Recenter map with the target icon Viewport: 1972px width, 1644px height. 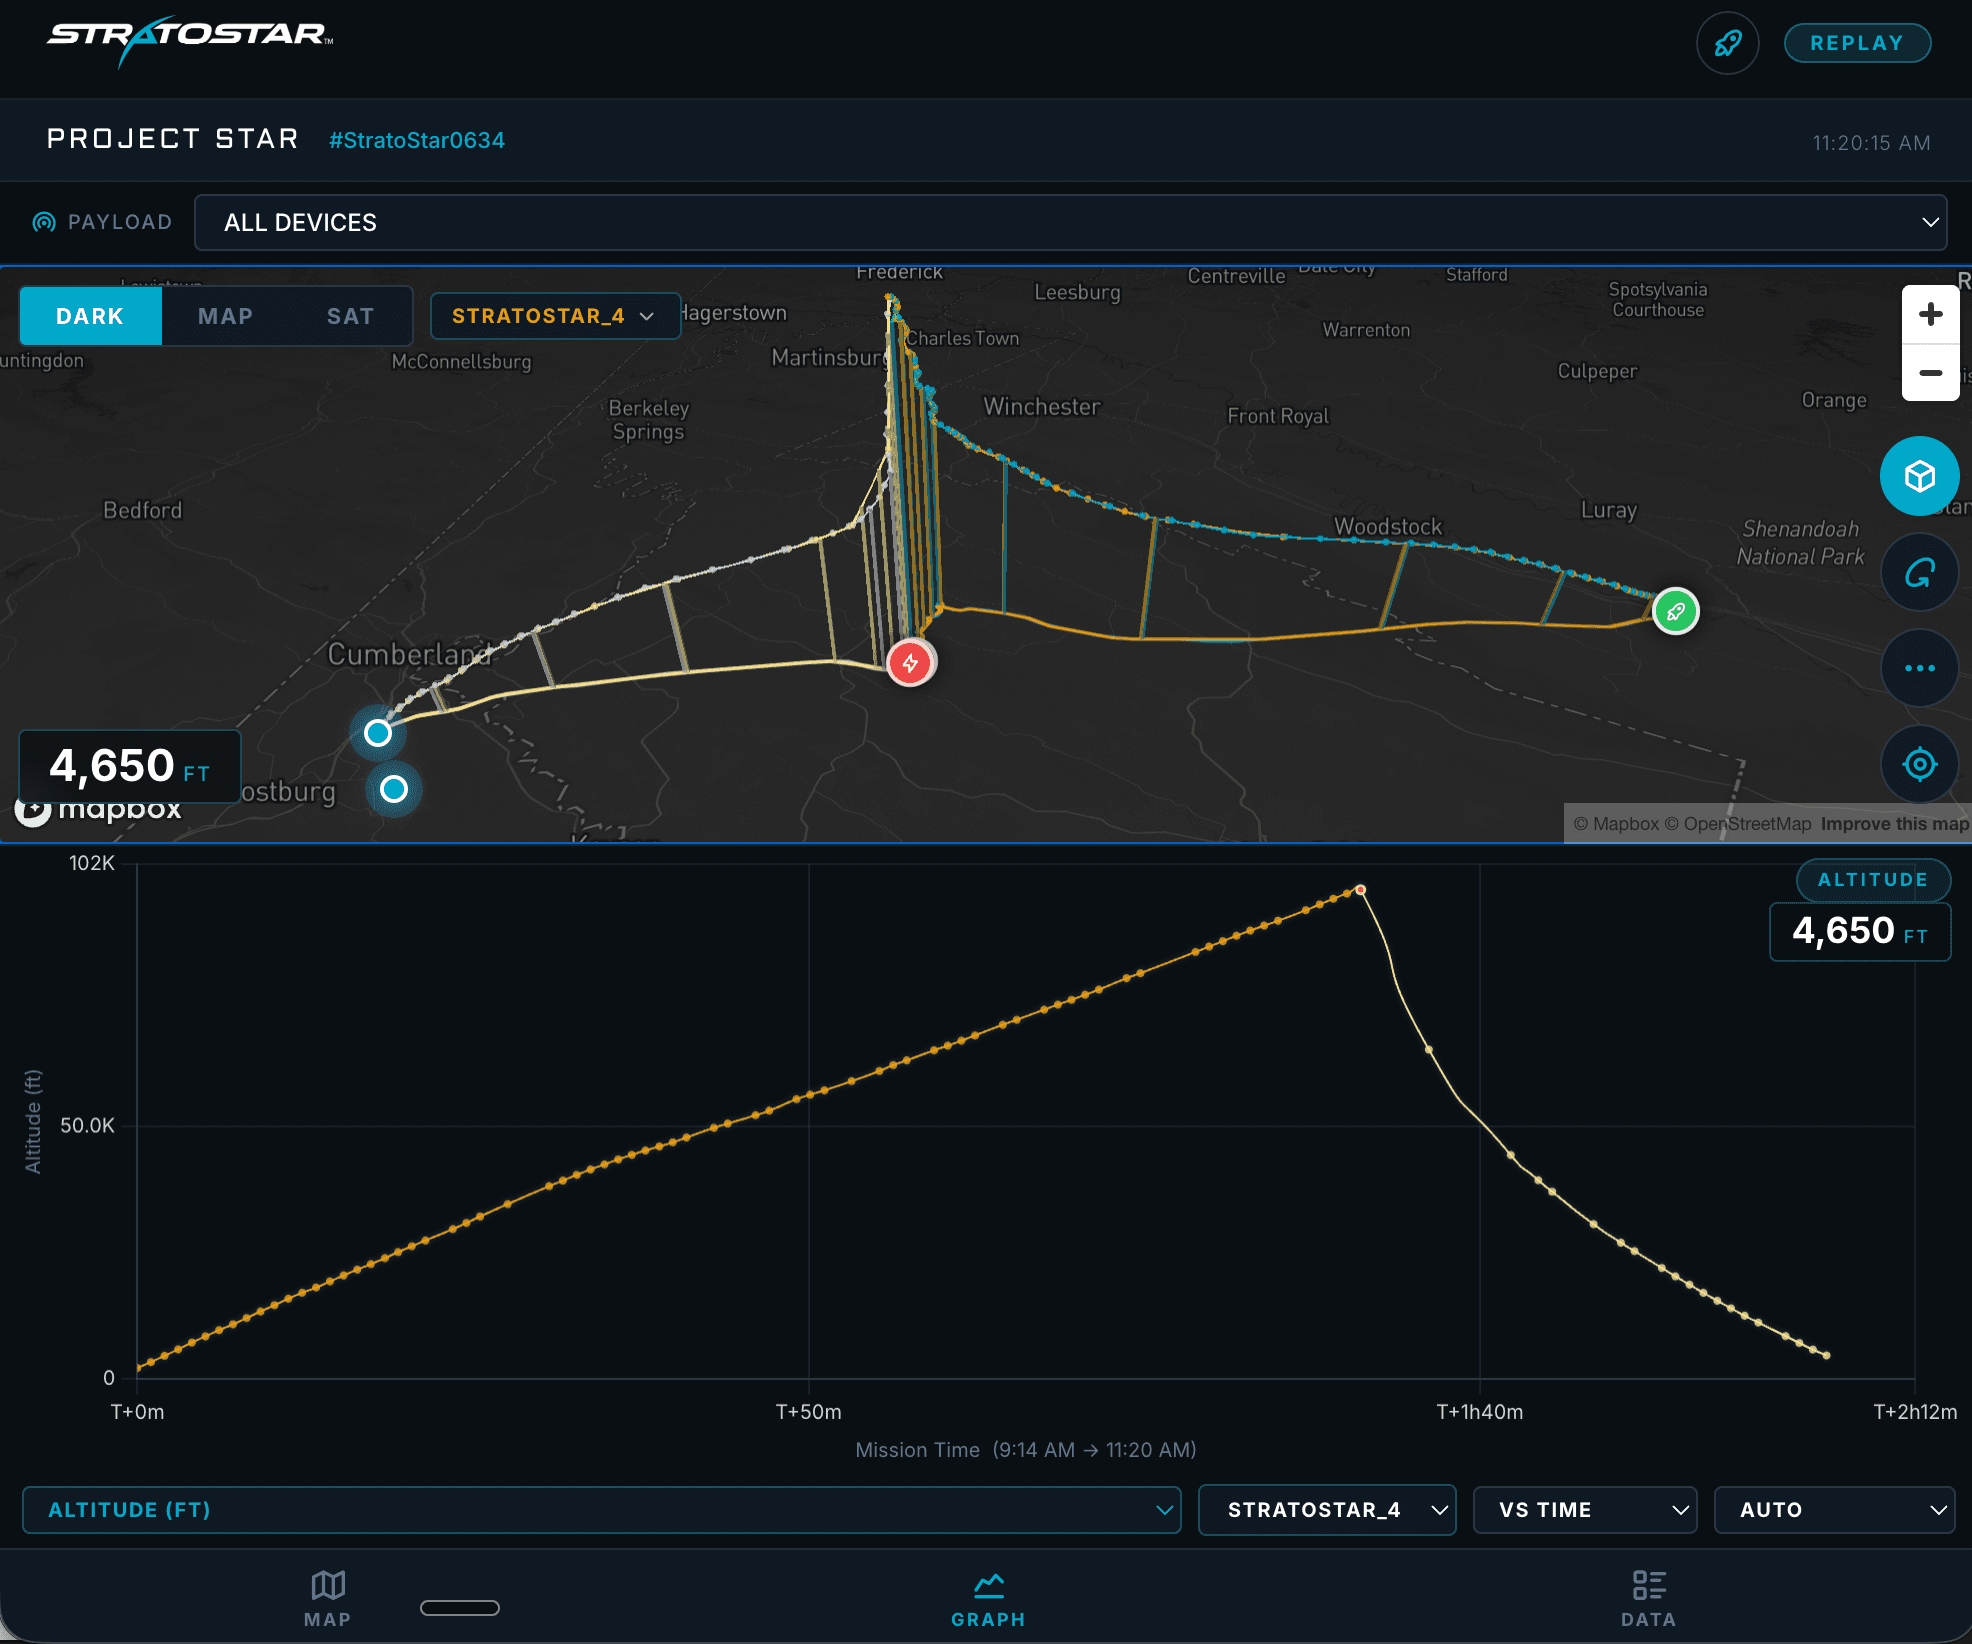point(1919,765)
